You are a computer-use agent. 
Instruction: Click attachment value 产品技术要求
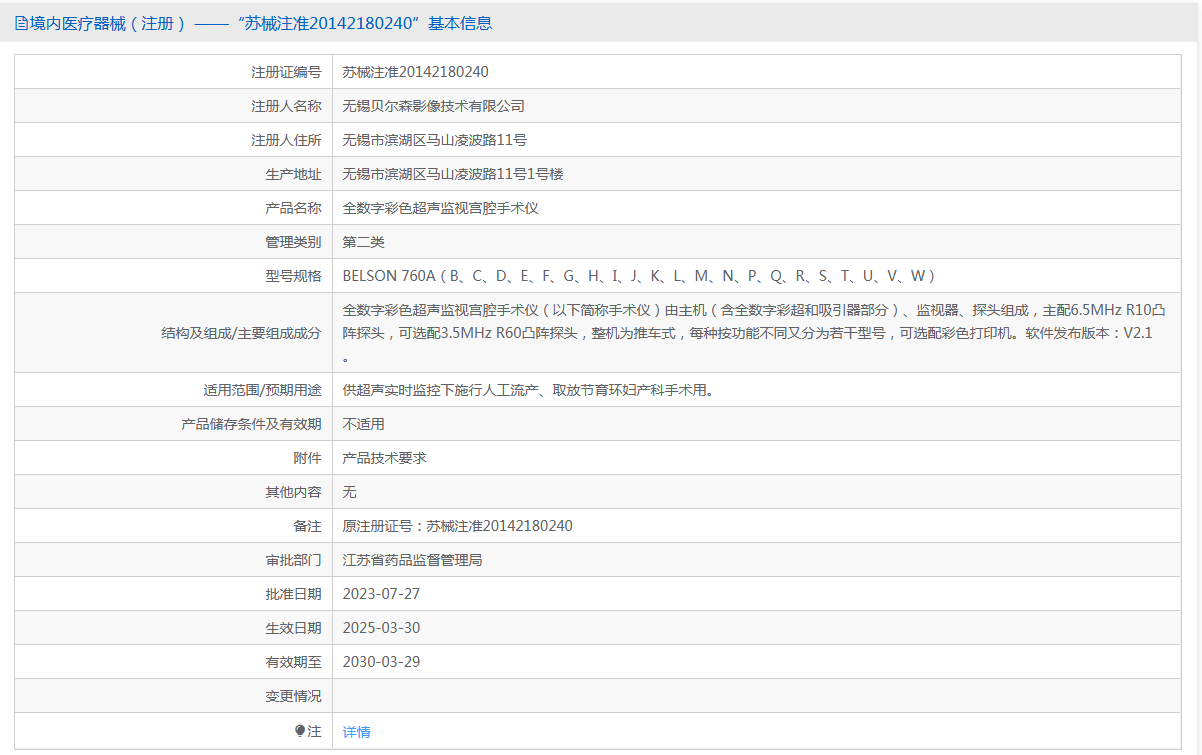(384, 458)
